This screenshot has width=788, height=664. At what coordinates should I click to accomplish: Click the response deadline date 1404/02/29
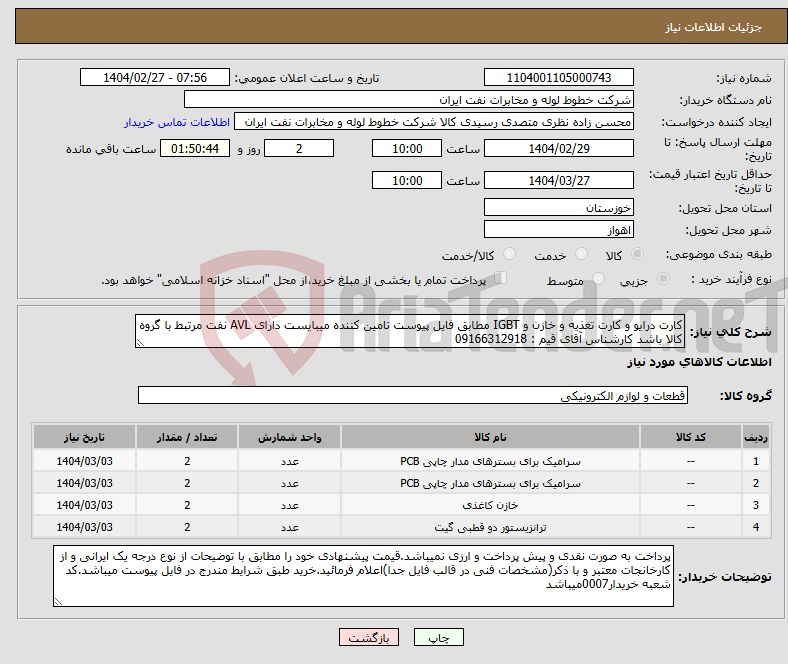tap(558, 148)
